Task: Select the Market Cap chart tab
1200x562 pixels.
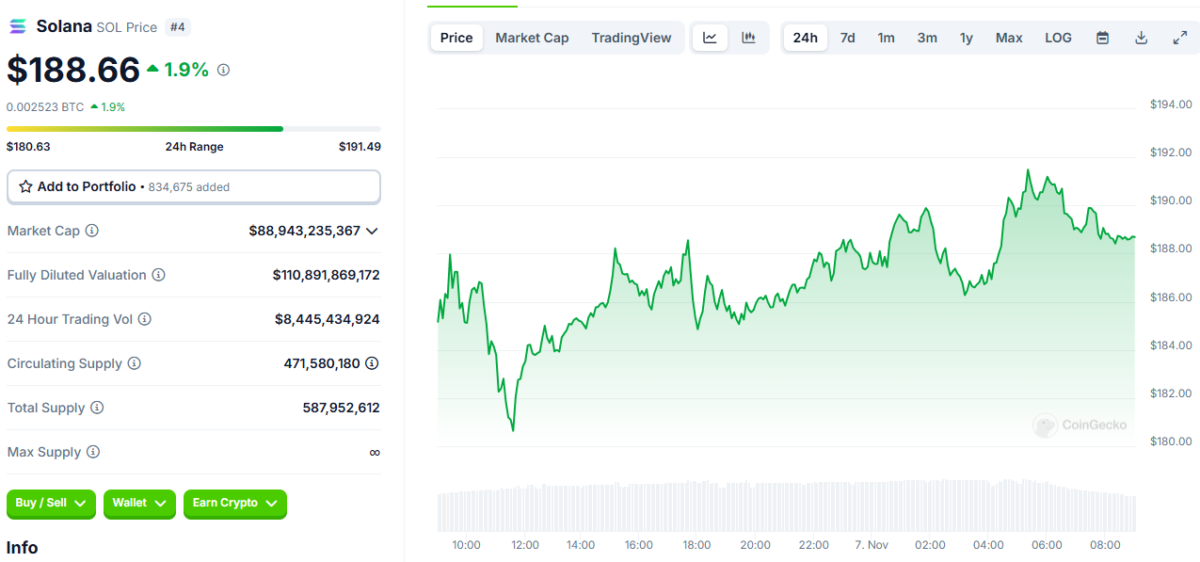Action: point(532,38)
